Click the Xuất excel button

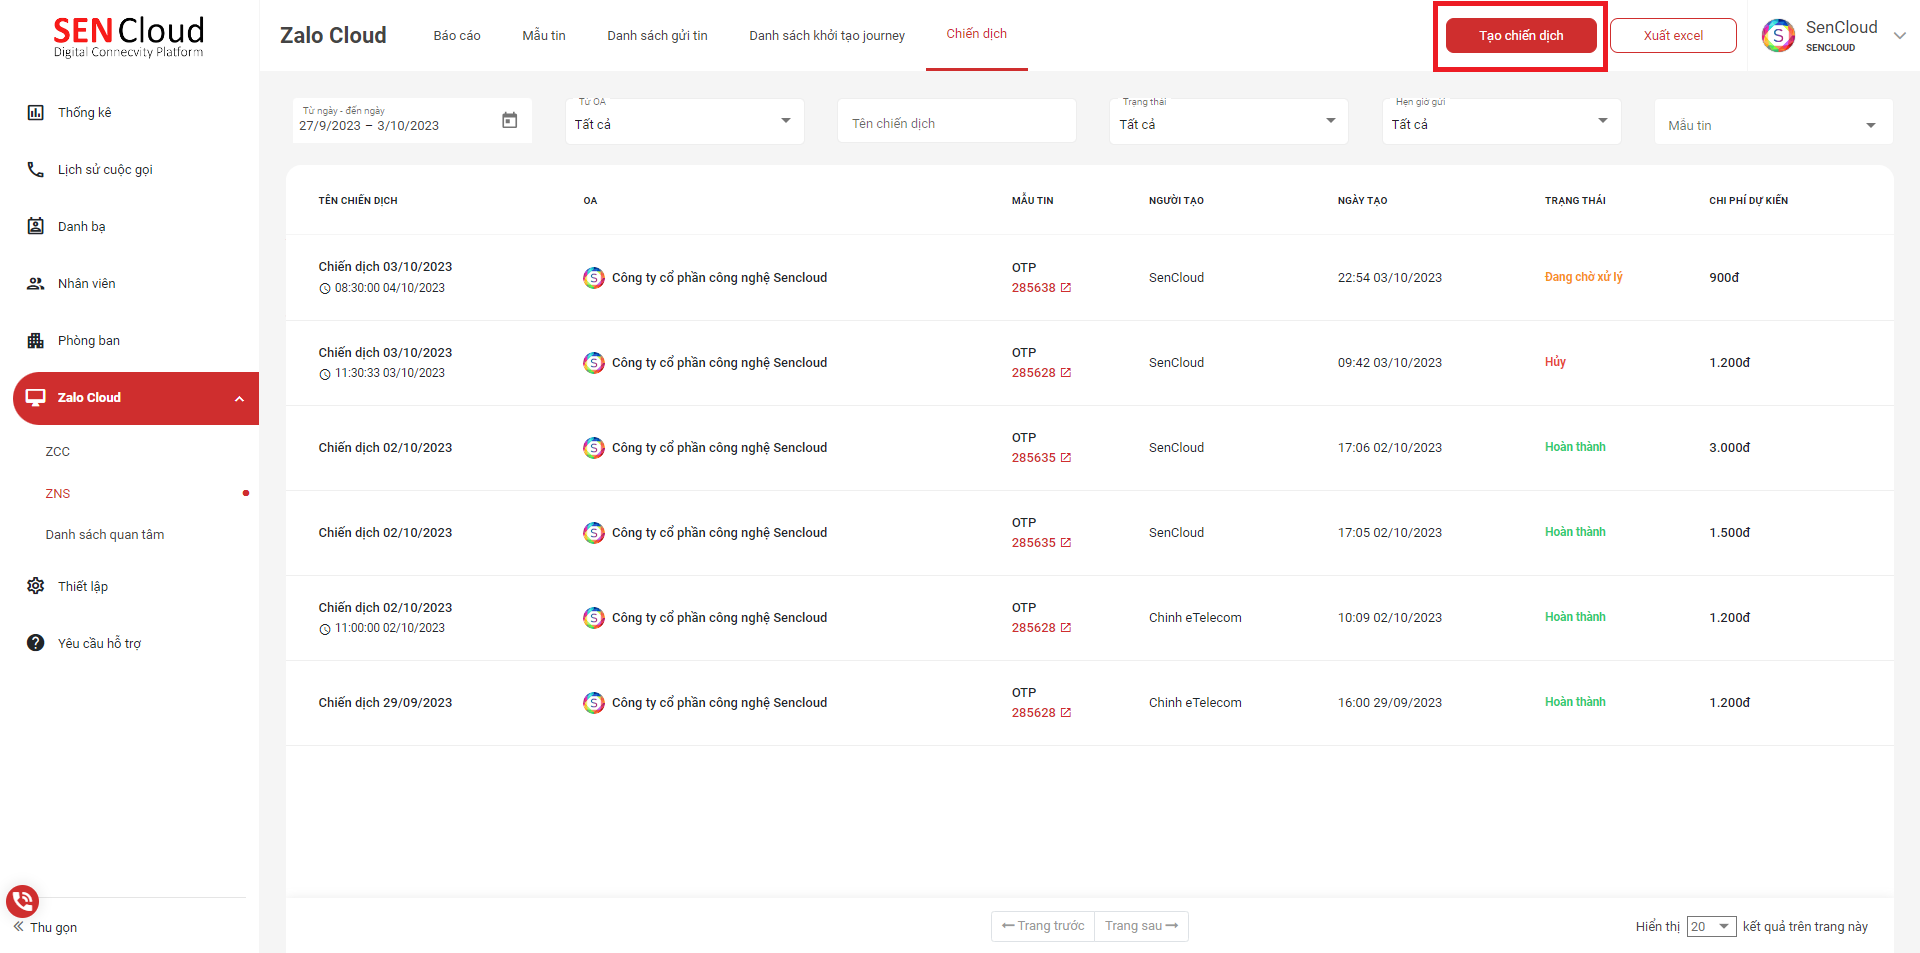coord(1673,36)
